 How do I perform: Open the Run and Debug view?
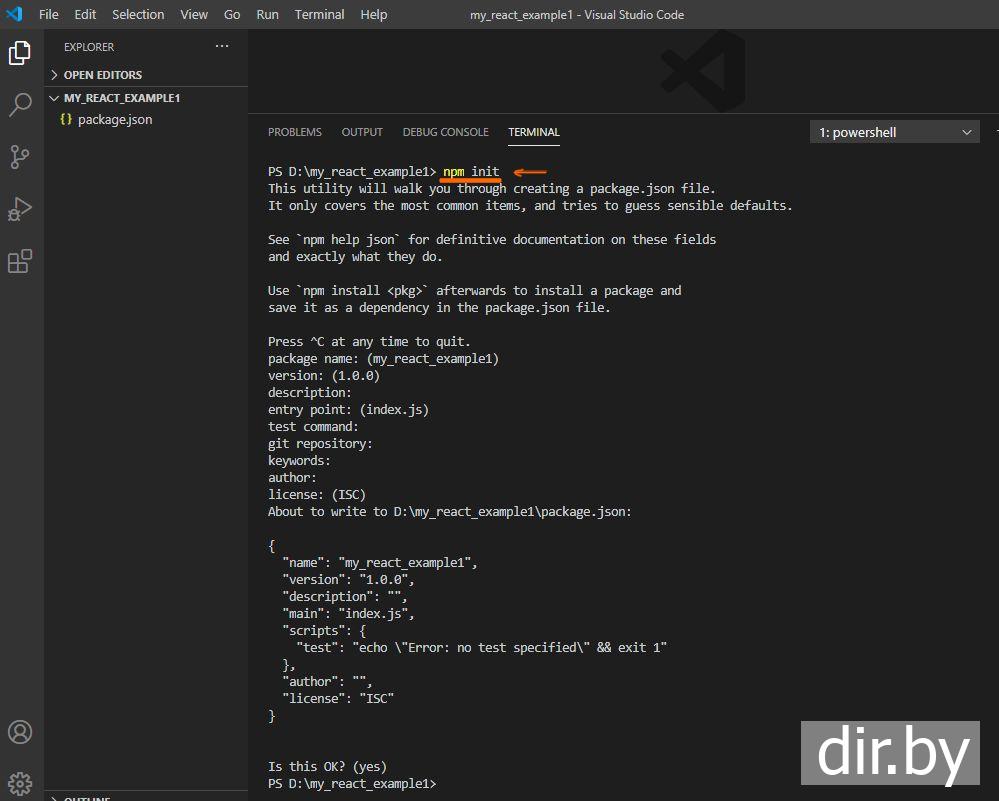point(20,209)
